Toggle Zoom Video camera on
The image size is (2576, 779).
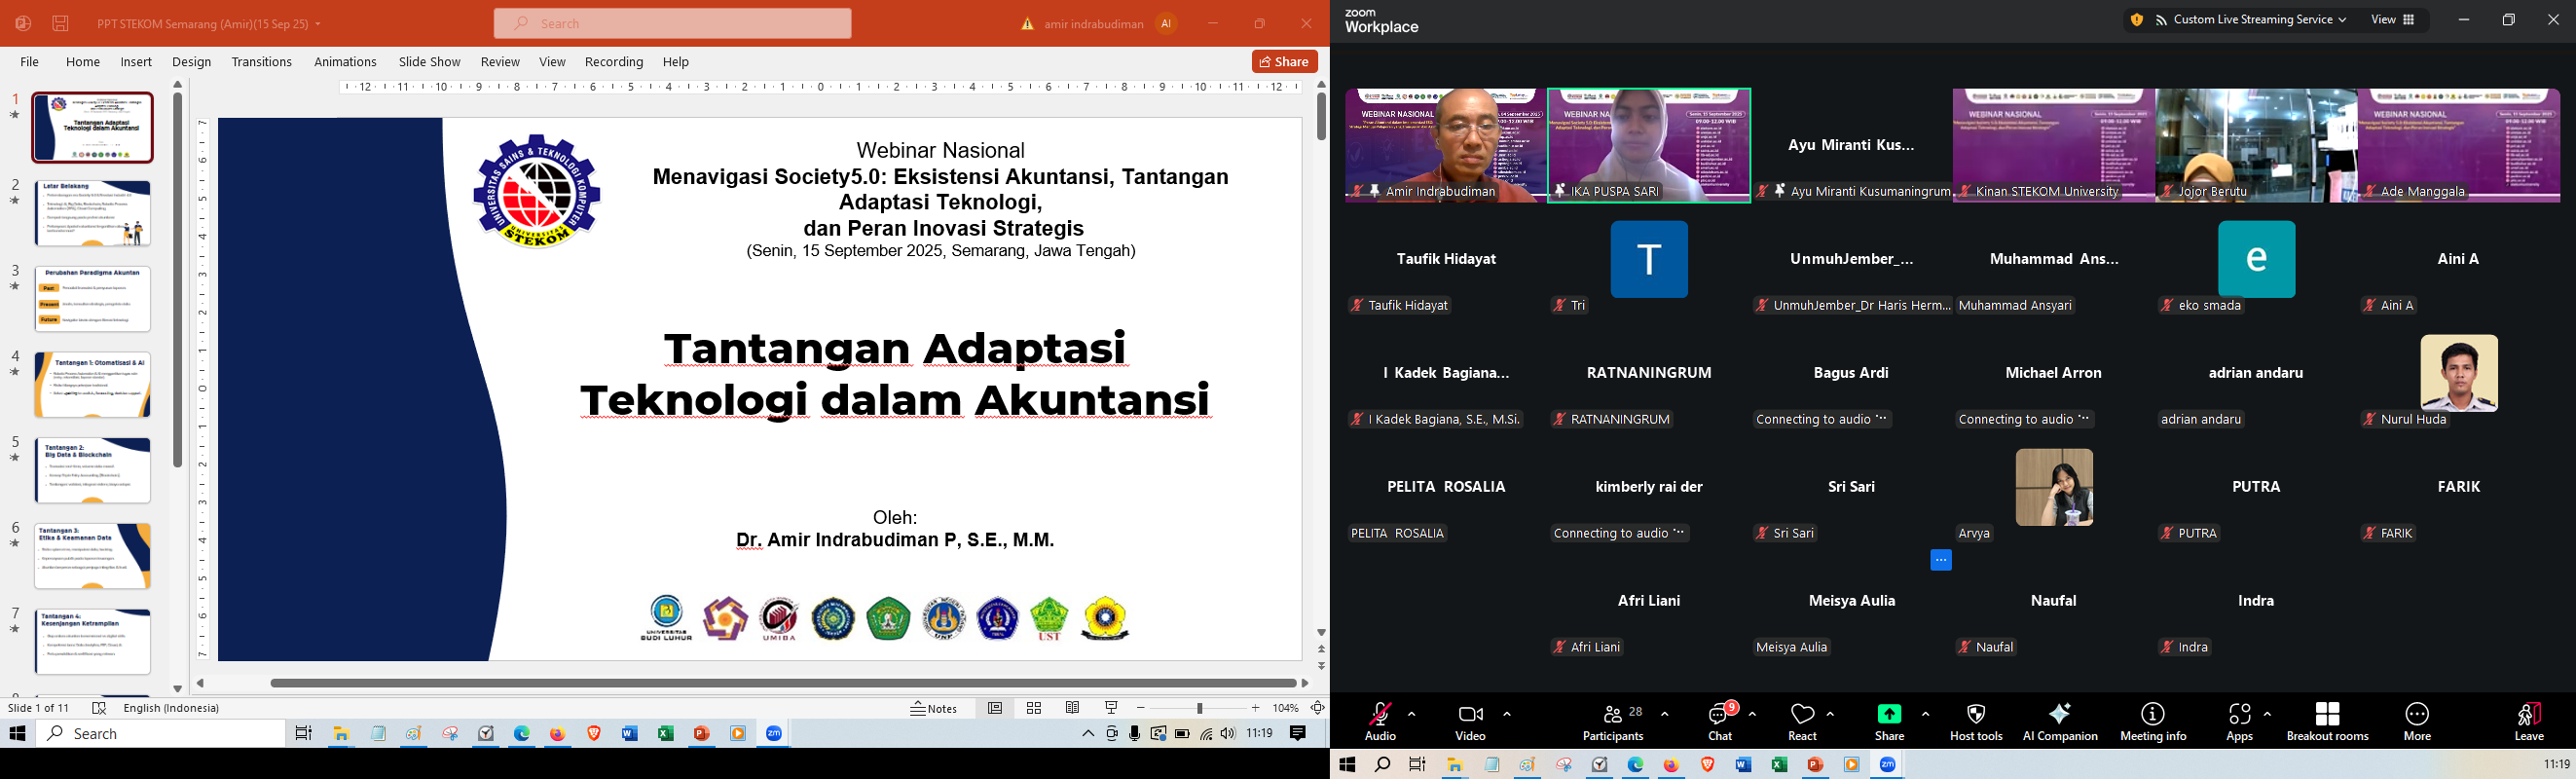pyautogui.click(x=1470, y=721)
